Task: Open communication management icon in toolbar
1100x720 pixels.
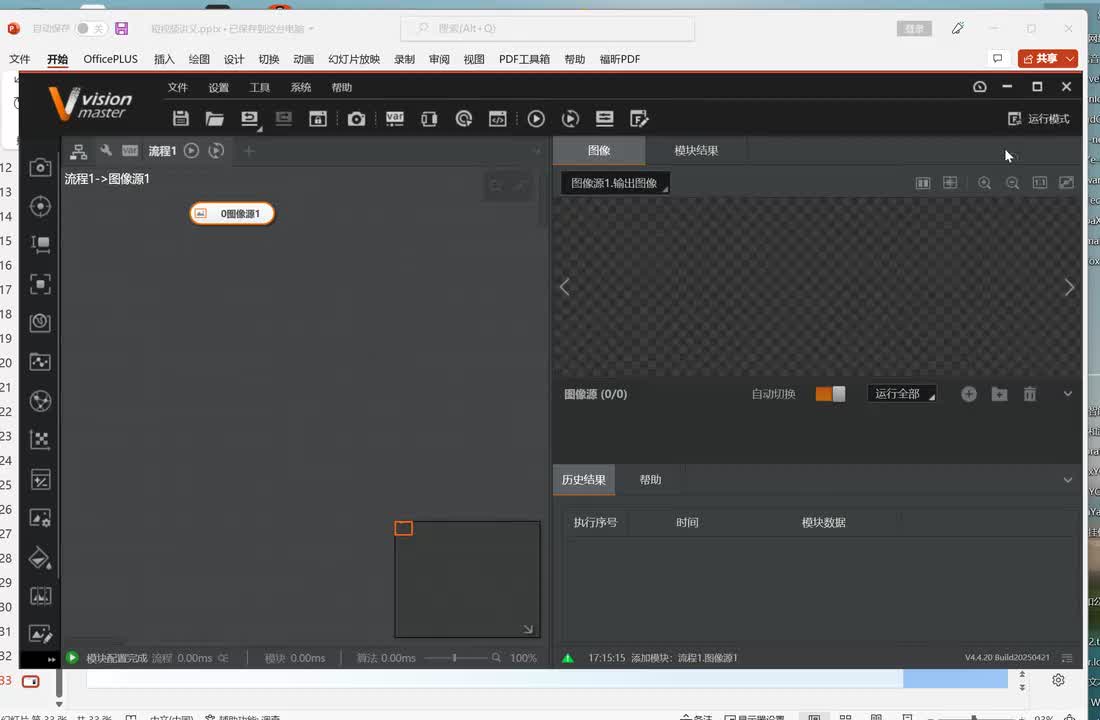Action: pyautogui.click(x=429, y=119)
